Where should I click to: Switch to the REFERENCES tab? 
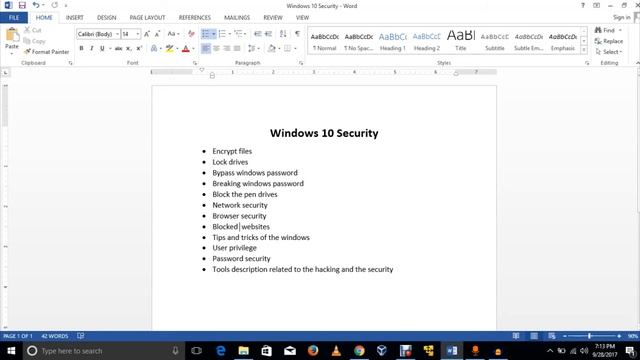(x=195, y=18)
